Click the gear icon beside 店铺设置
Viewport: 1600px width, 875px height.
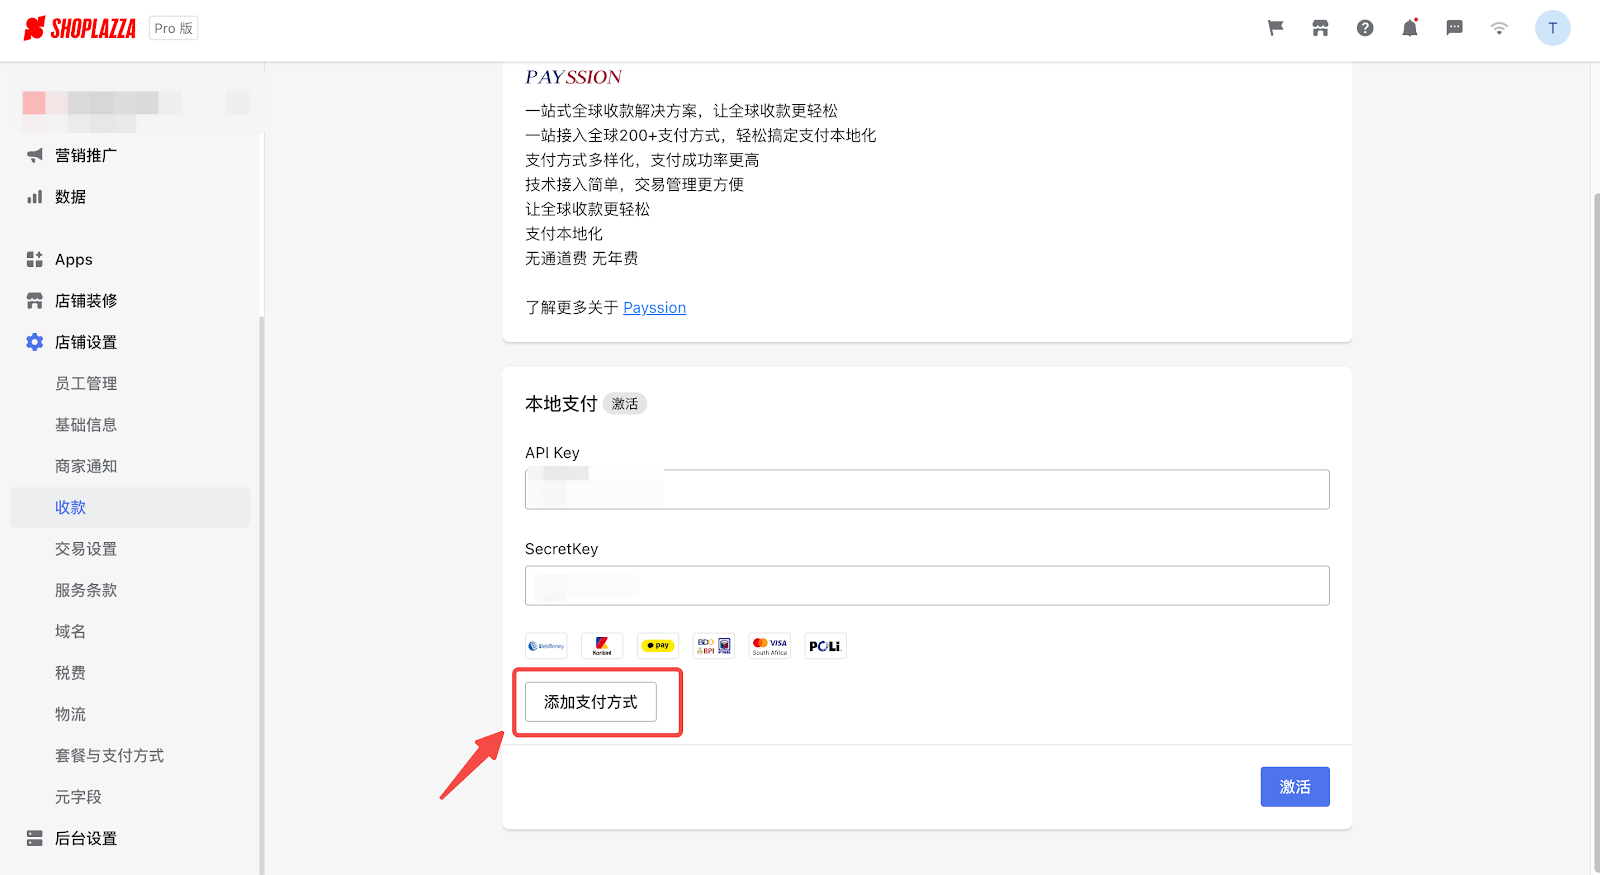35,342
